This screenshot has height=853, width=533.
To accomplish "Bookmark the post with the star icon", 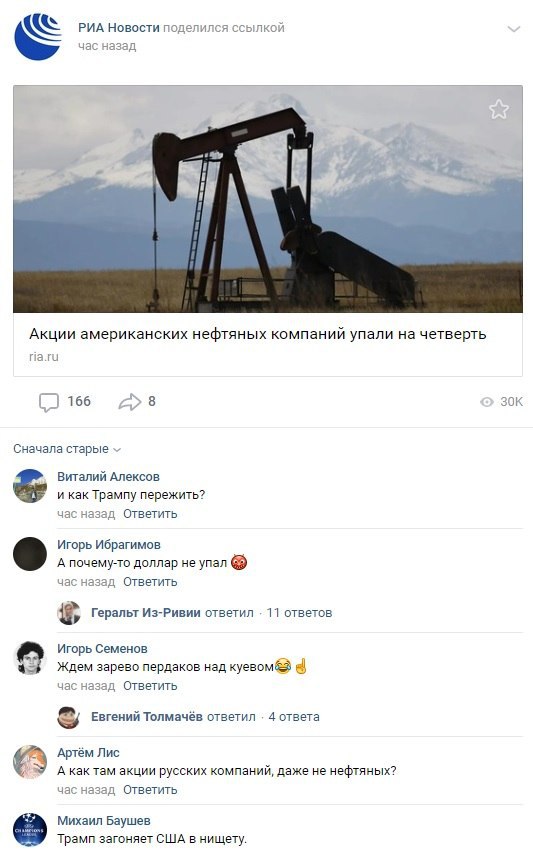I will [498, 109].
